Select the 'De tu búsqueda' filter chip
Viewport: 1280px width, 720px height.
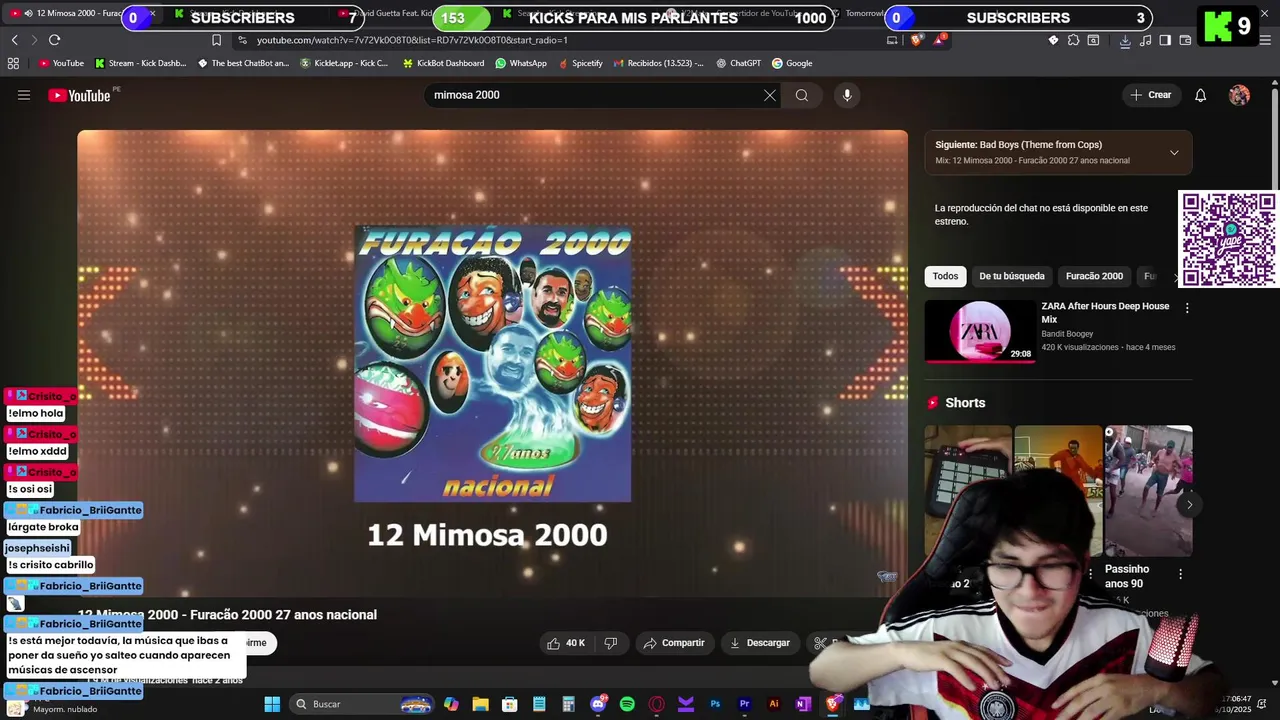[1012, 276]
